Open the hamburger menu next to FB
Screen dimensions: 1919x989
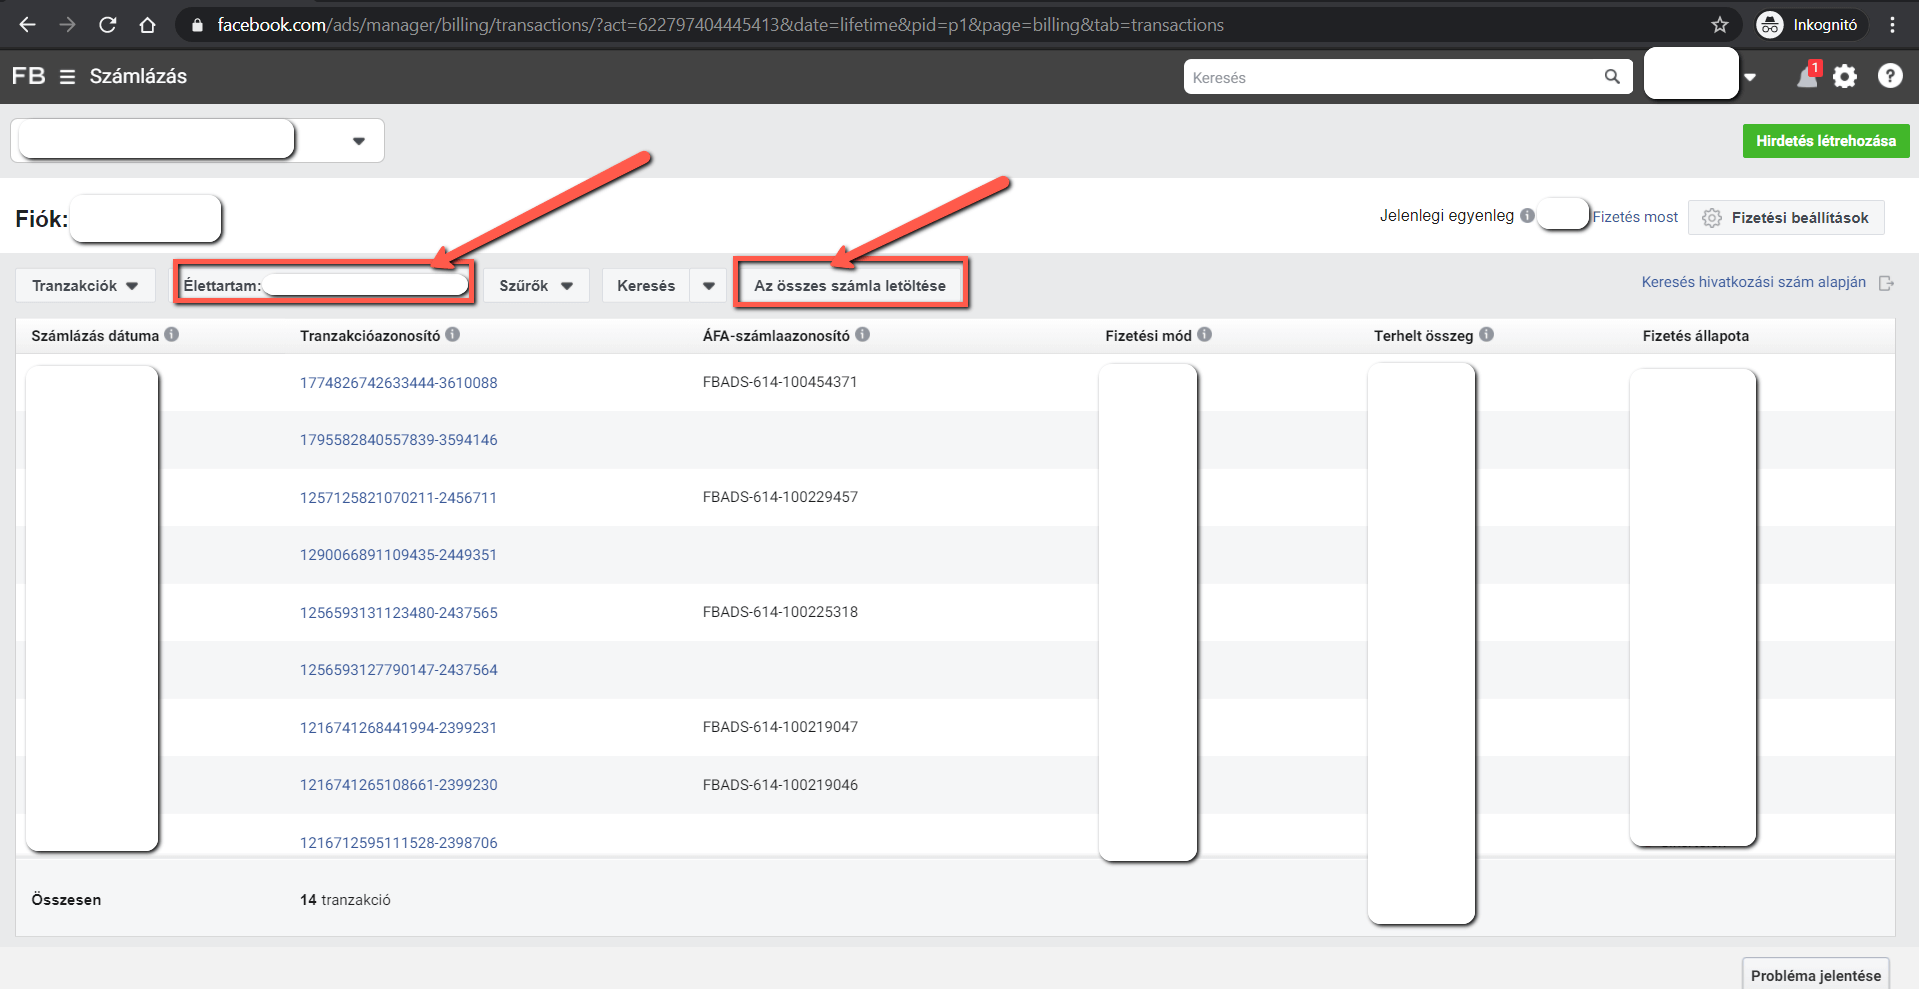(x=67, y=77)
